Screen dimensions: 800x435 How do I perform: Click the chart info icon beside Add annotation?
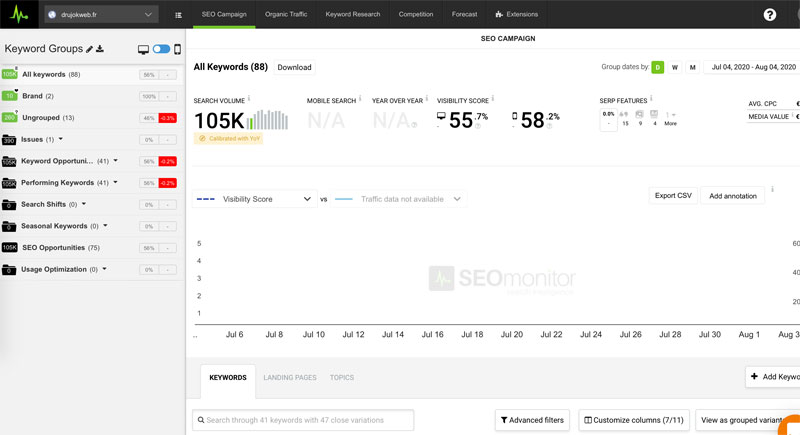point(772,189)
